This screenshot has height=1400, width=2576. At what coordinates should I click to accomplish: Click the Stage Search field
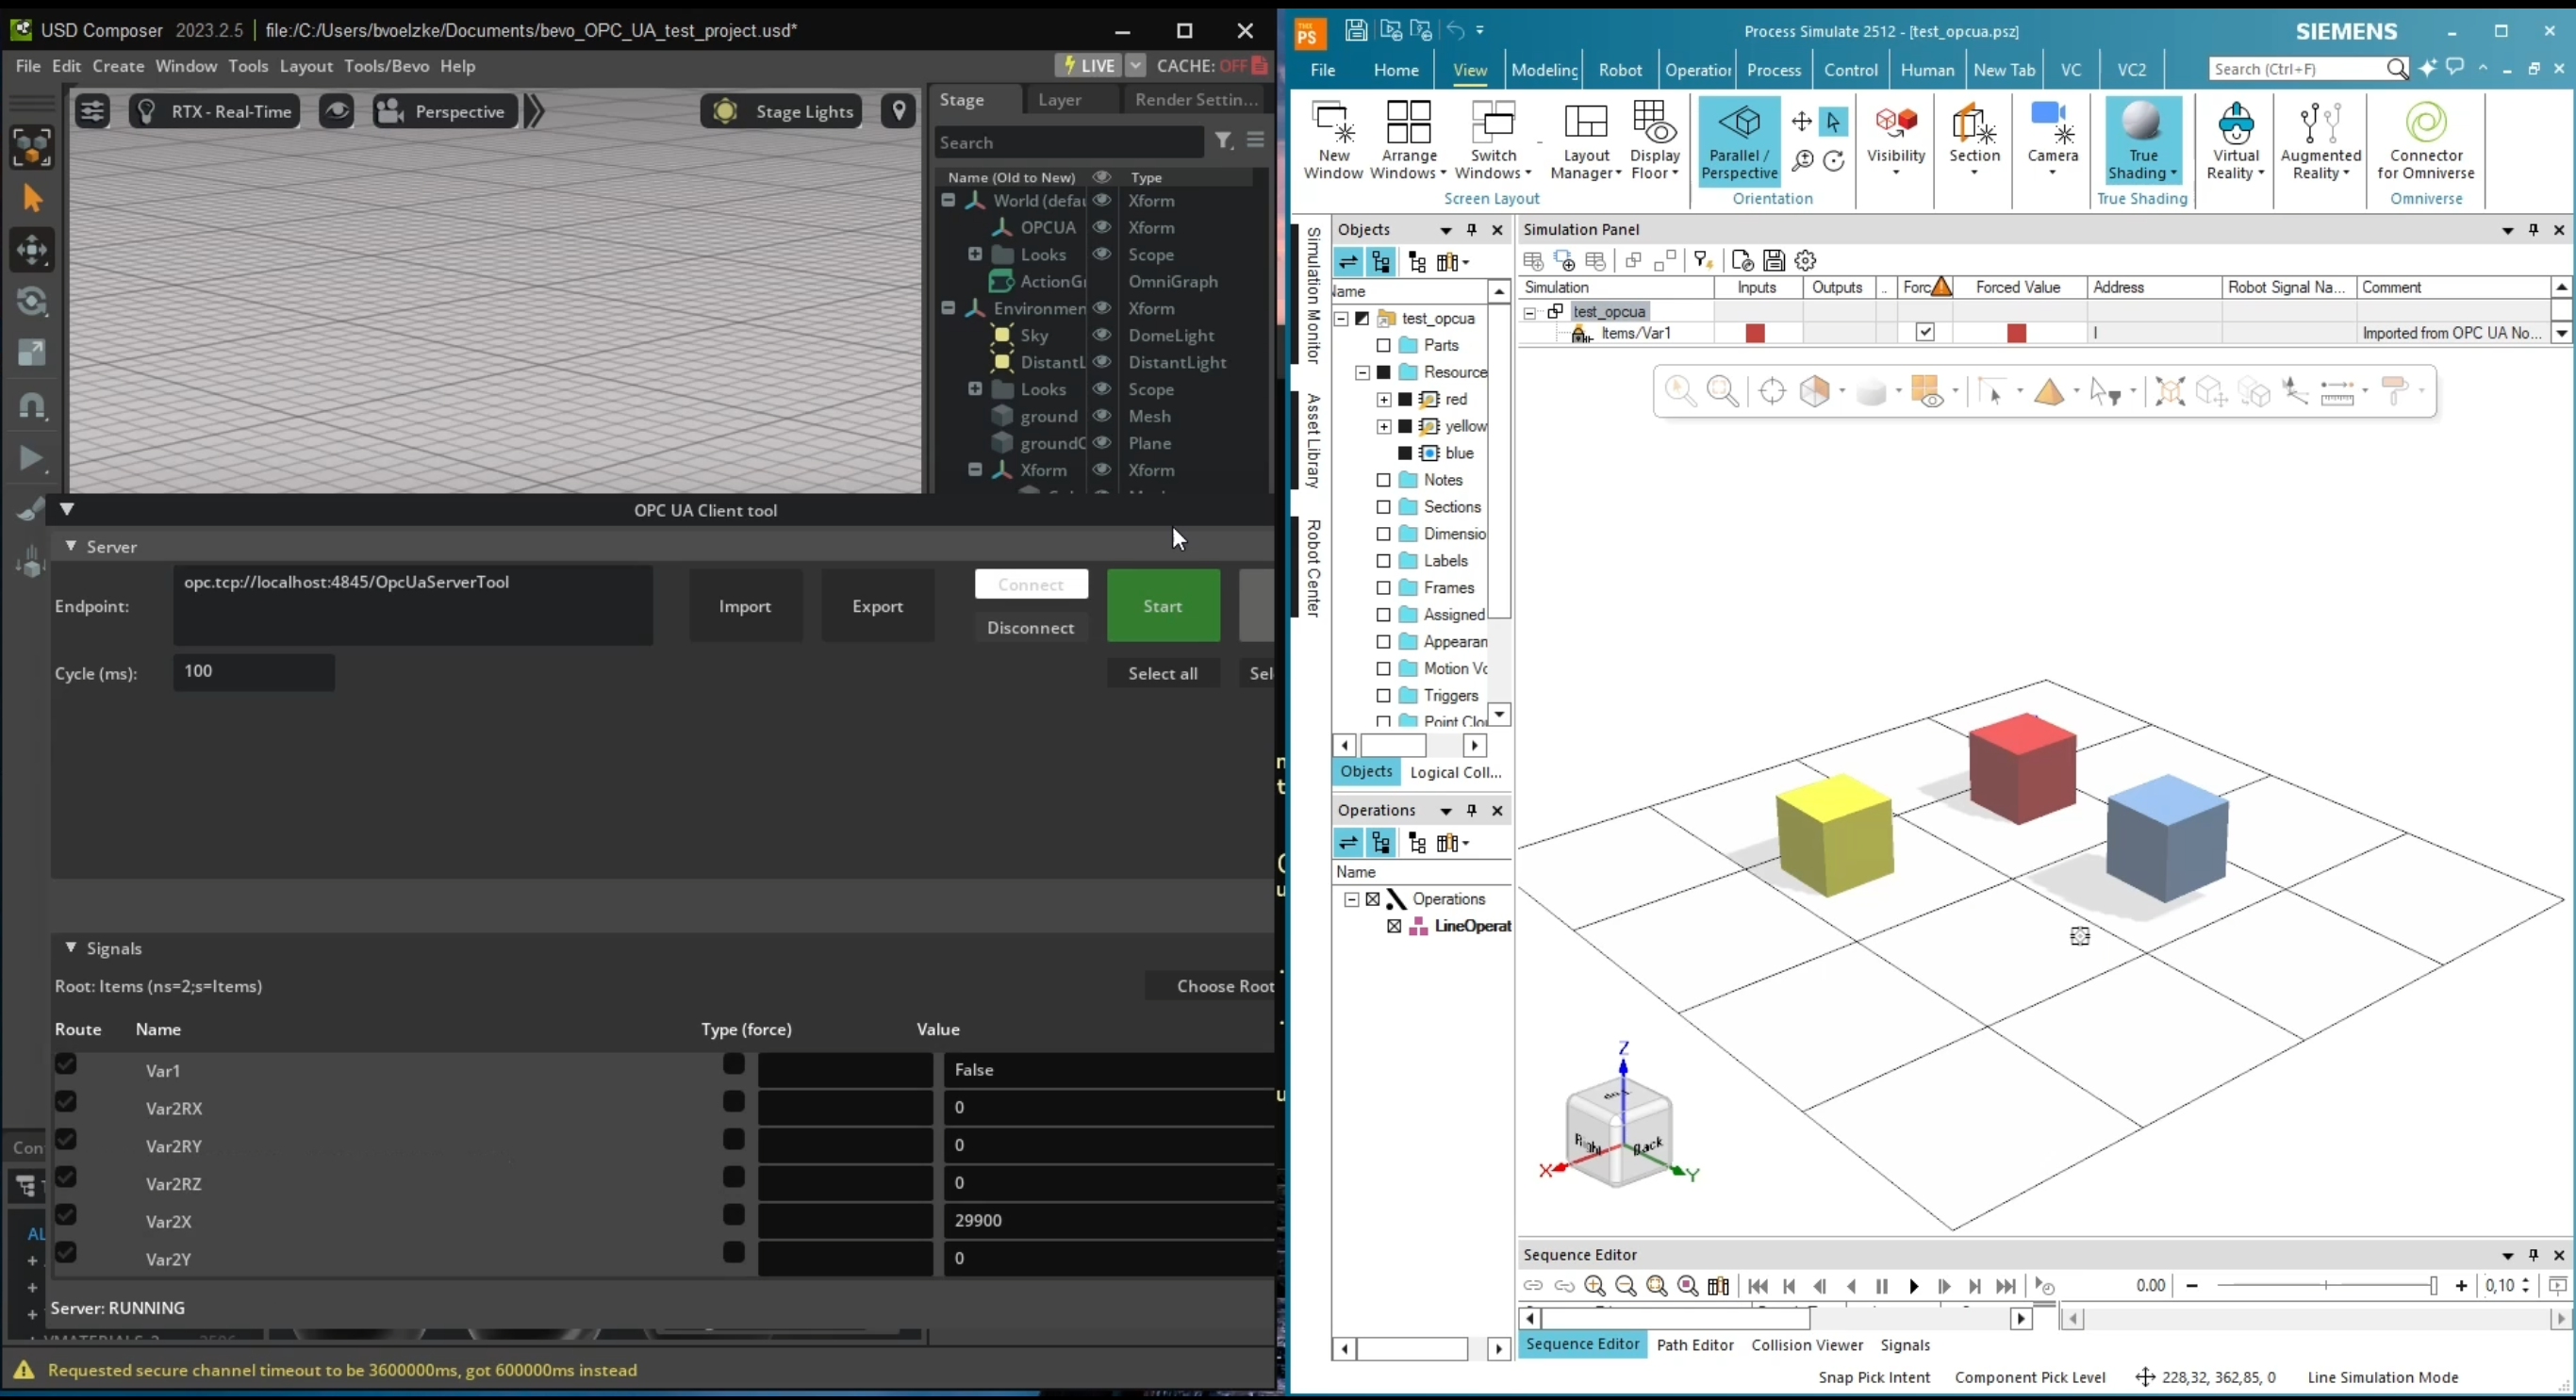click(x=1069, y=142)
